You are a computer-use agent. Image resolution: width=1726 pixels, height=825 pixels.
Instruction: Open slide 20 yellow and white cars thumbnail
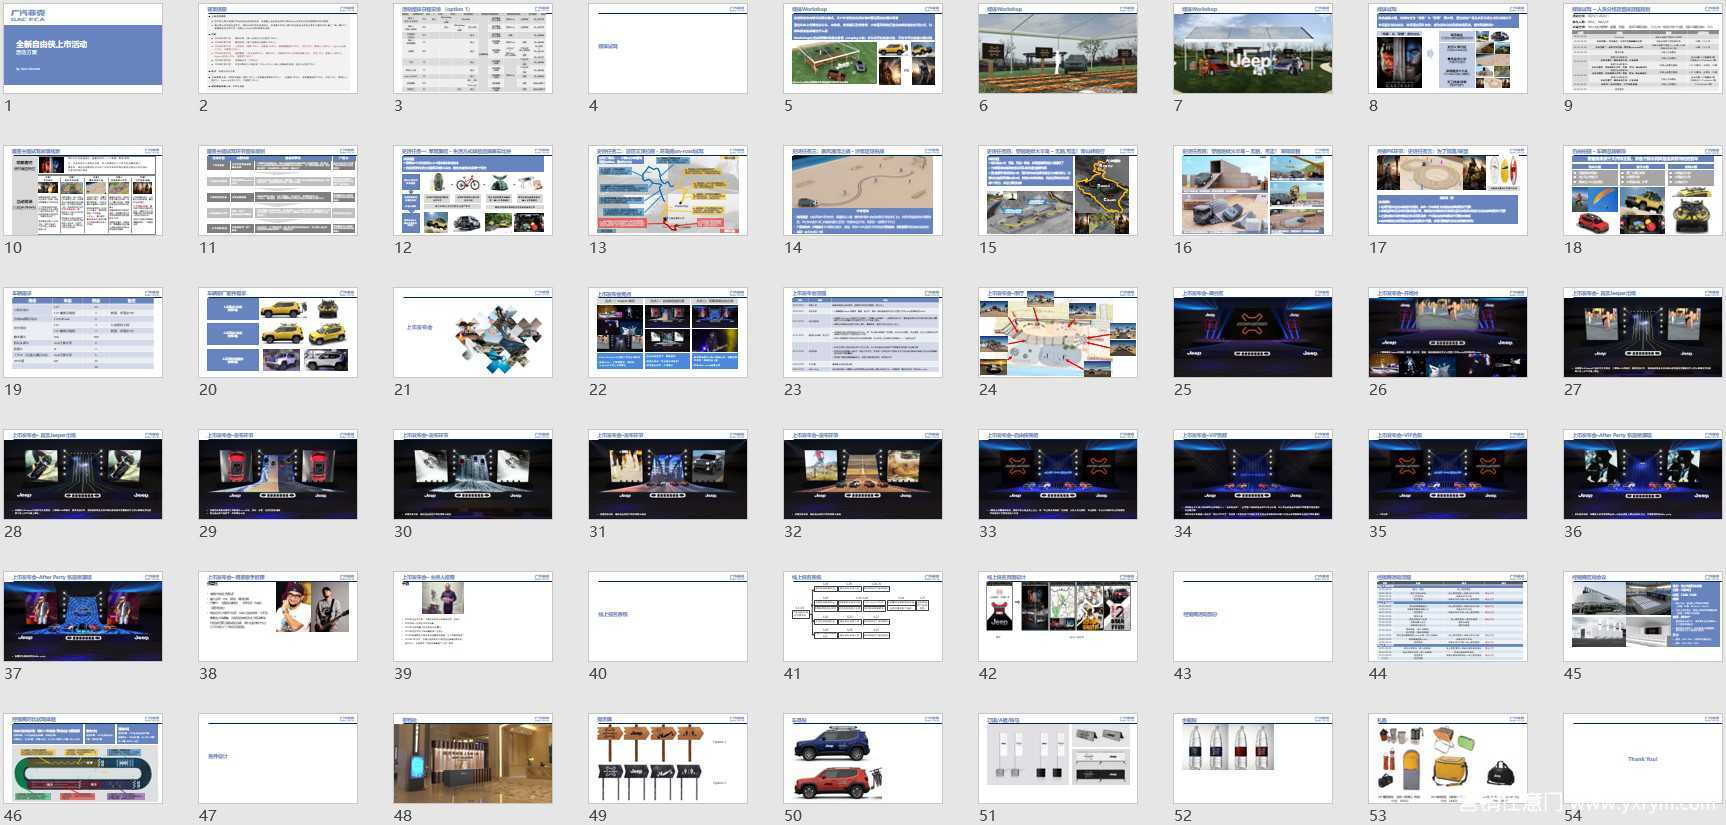278,332
